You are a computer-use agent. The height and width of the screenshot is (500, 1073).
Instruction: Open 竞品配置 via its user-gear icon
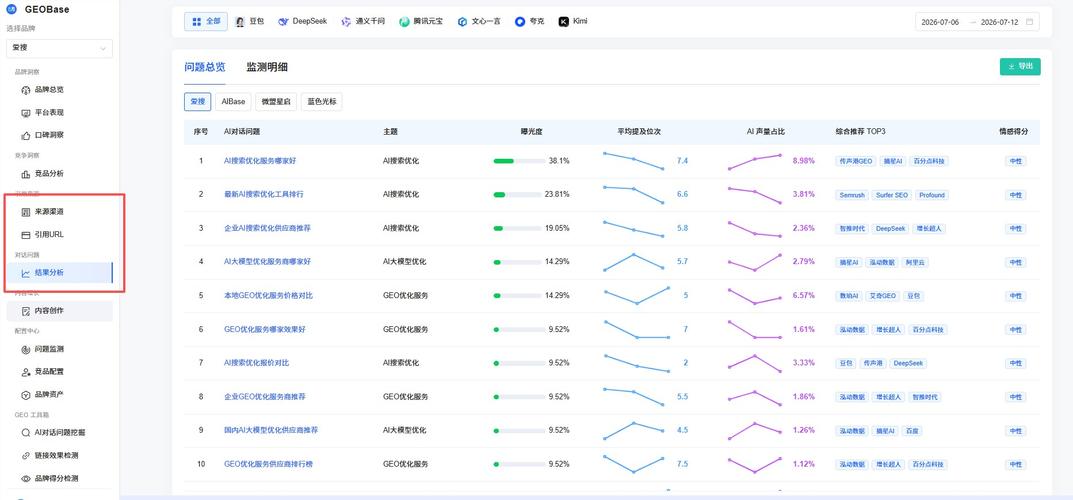[26, 371]
